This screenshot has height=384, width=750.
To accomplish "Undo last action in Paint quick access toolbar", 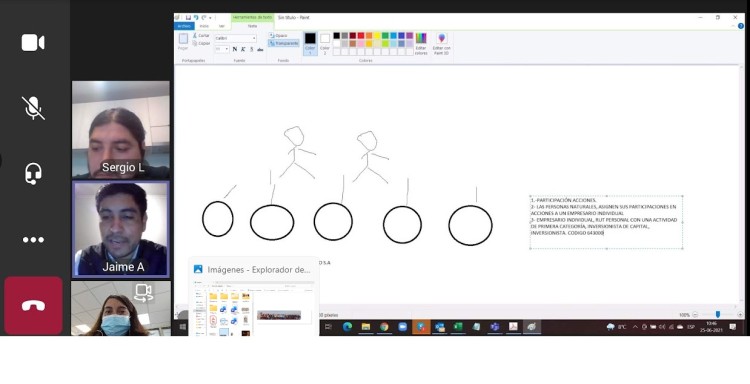I will (x=196, y=18).
